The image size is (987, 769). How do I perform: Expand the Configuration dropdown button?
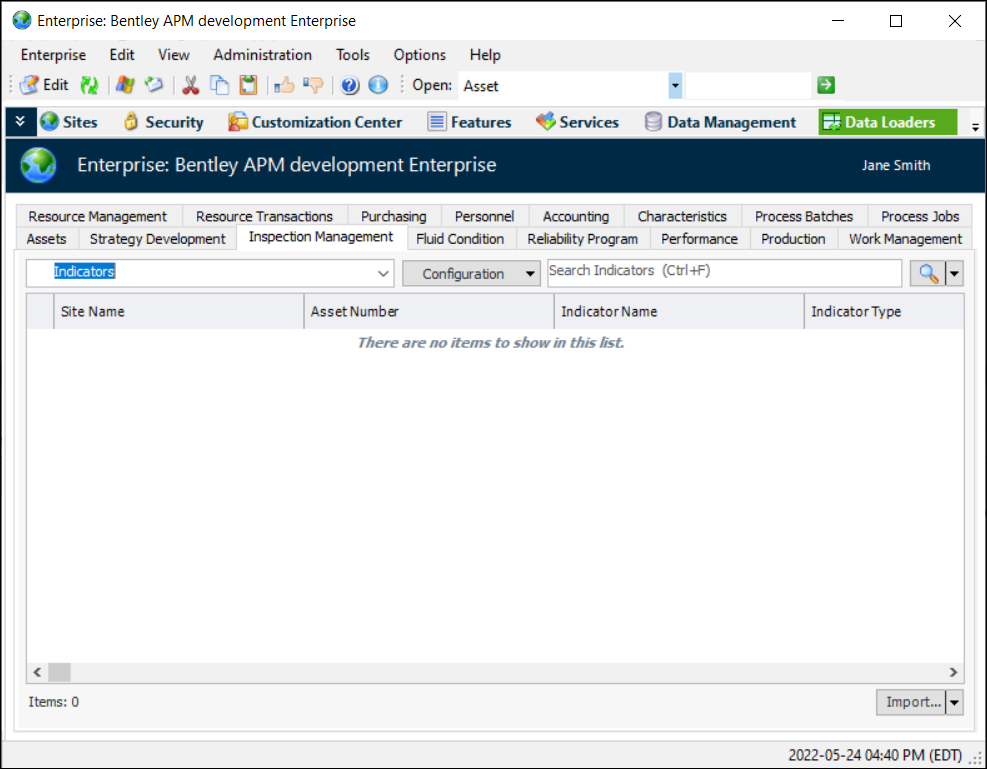tap(530, 274)
